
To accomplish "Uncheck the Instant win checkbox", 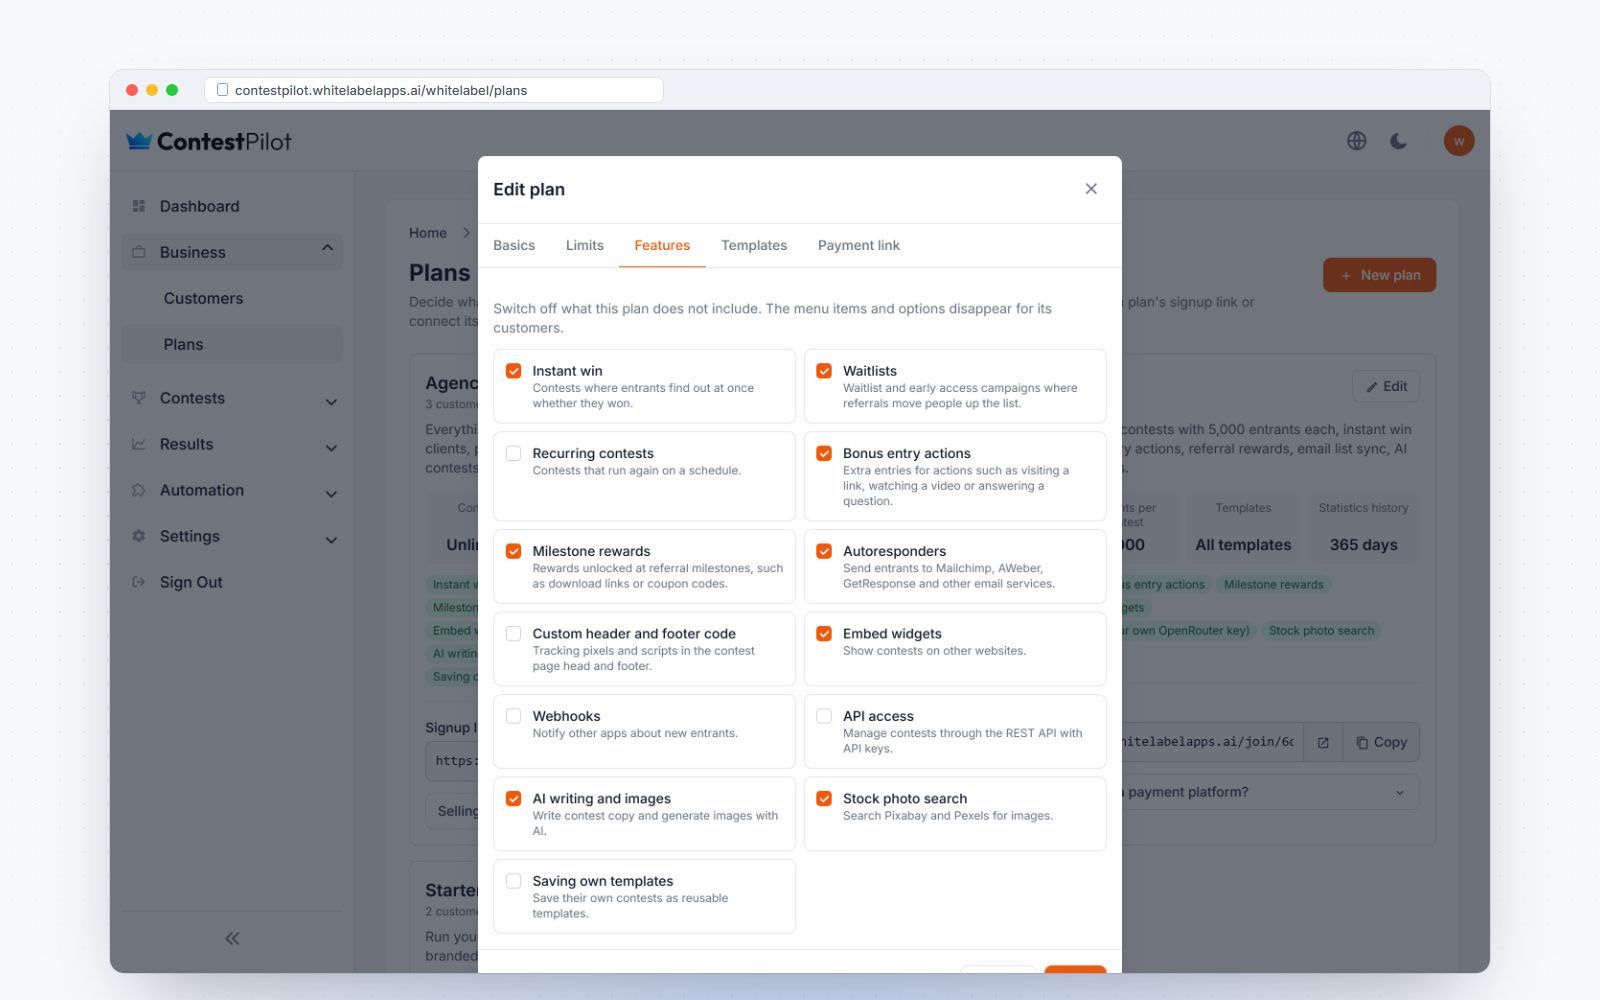I will pyautogui.click(x=514, y=371).
